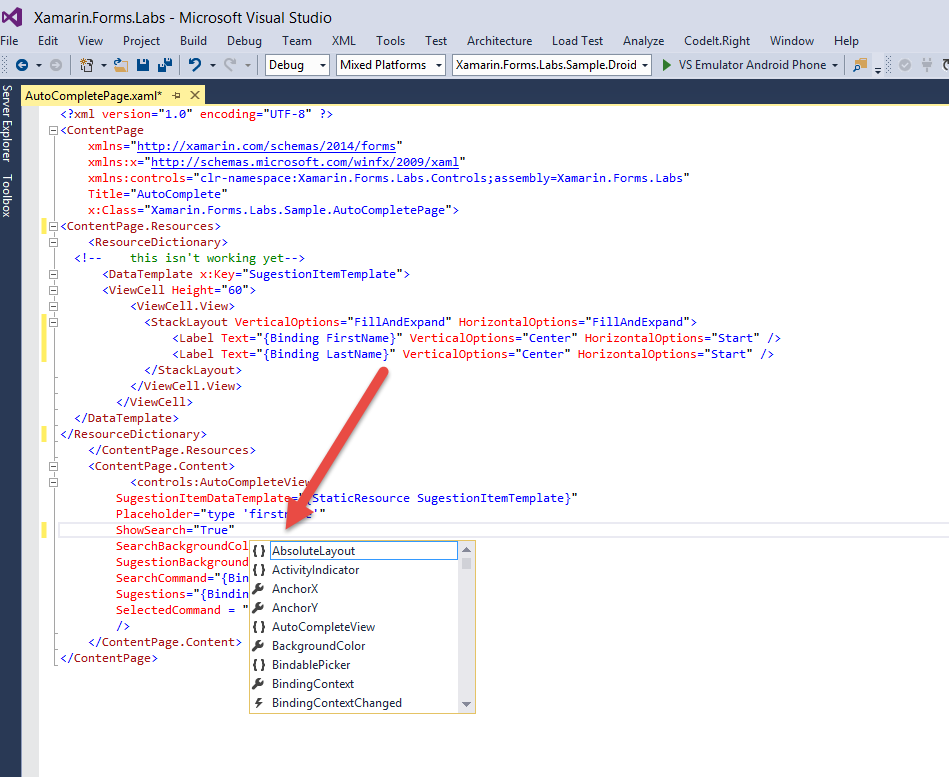Screen dimensions: 949x777
Task: Open the Edit menu
Action: pyautogui.click(x=48, y=41)
